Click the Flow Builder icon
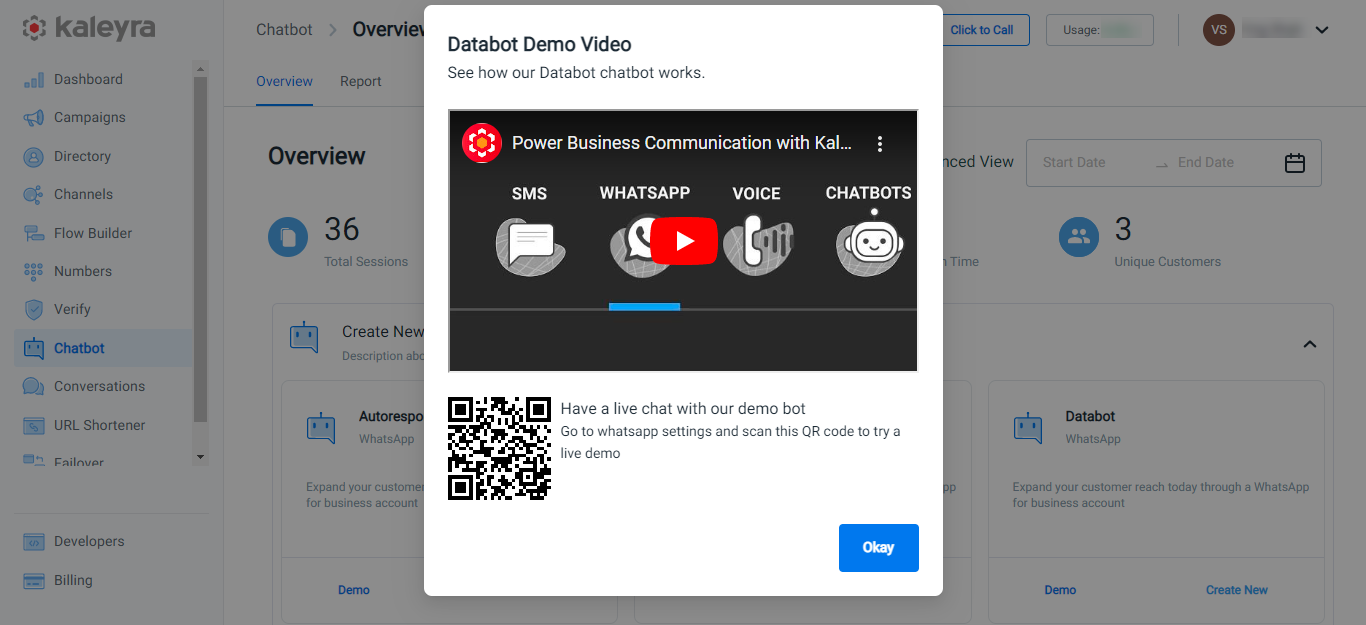The height and width of the screenshot is (625, 1366). (34, 233)
